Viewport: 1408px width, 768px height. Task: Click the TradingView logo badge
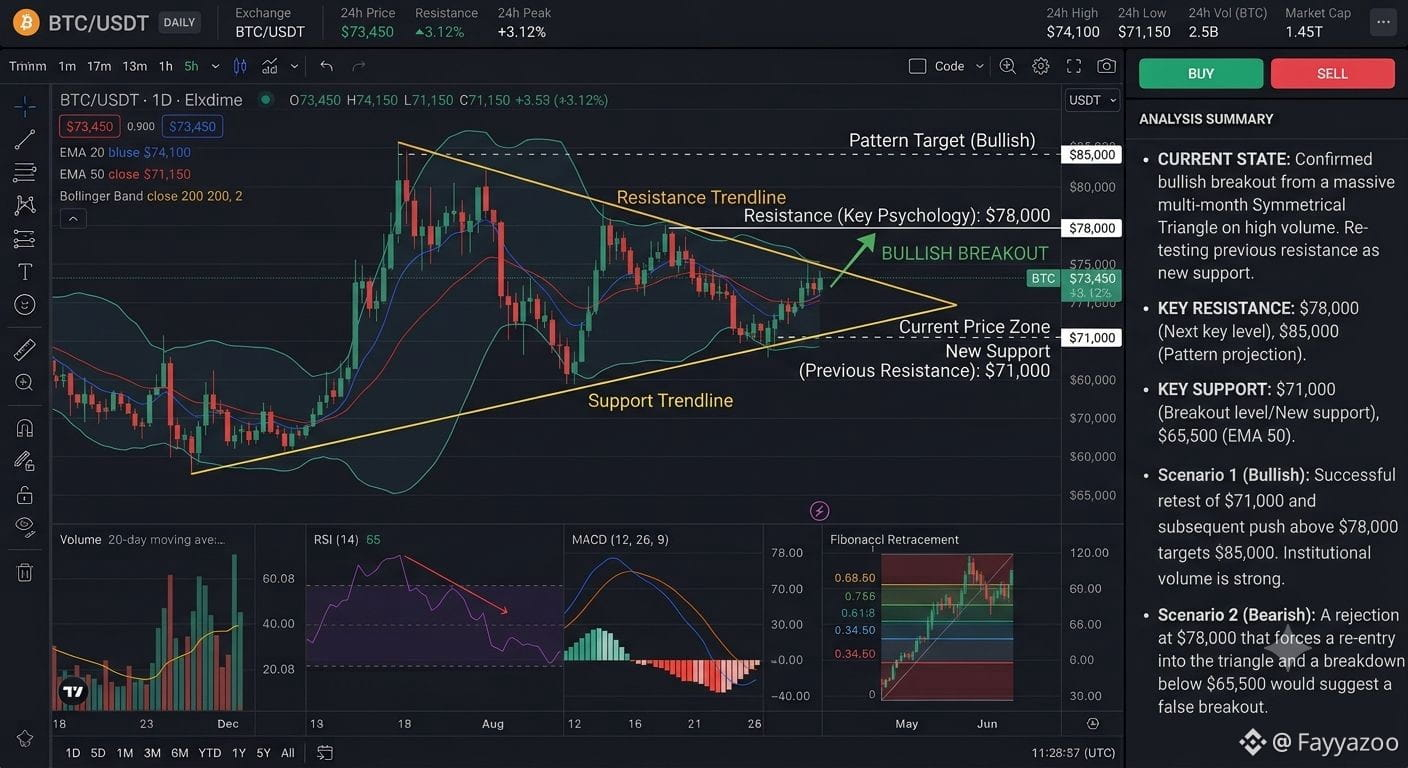pos(73,691)
